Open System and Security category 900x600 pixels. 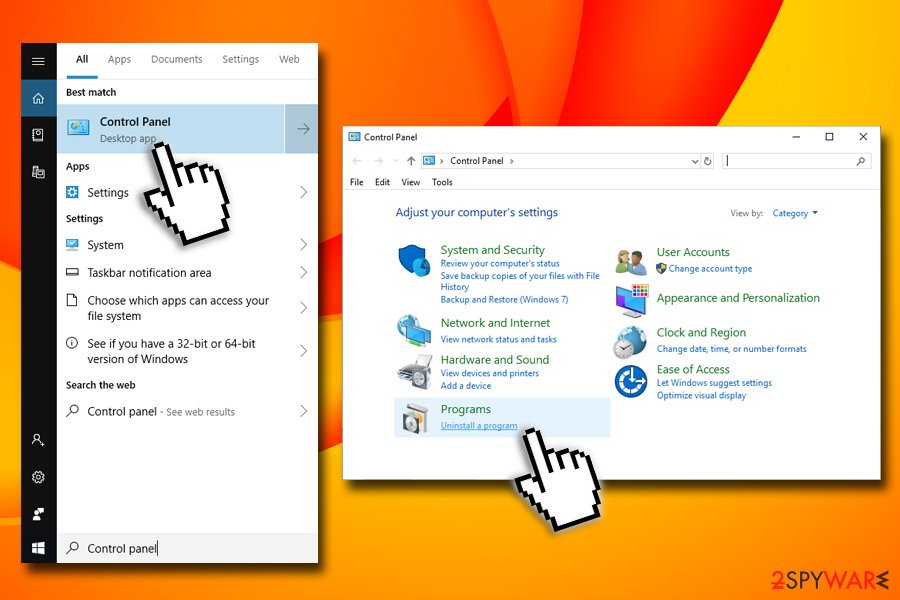click(492, 250)
